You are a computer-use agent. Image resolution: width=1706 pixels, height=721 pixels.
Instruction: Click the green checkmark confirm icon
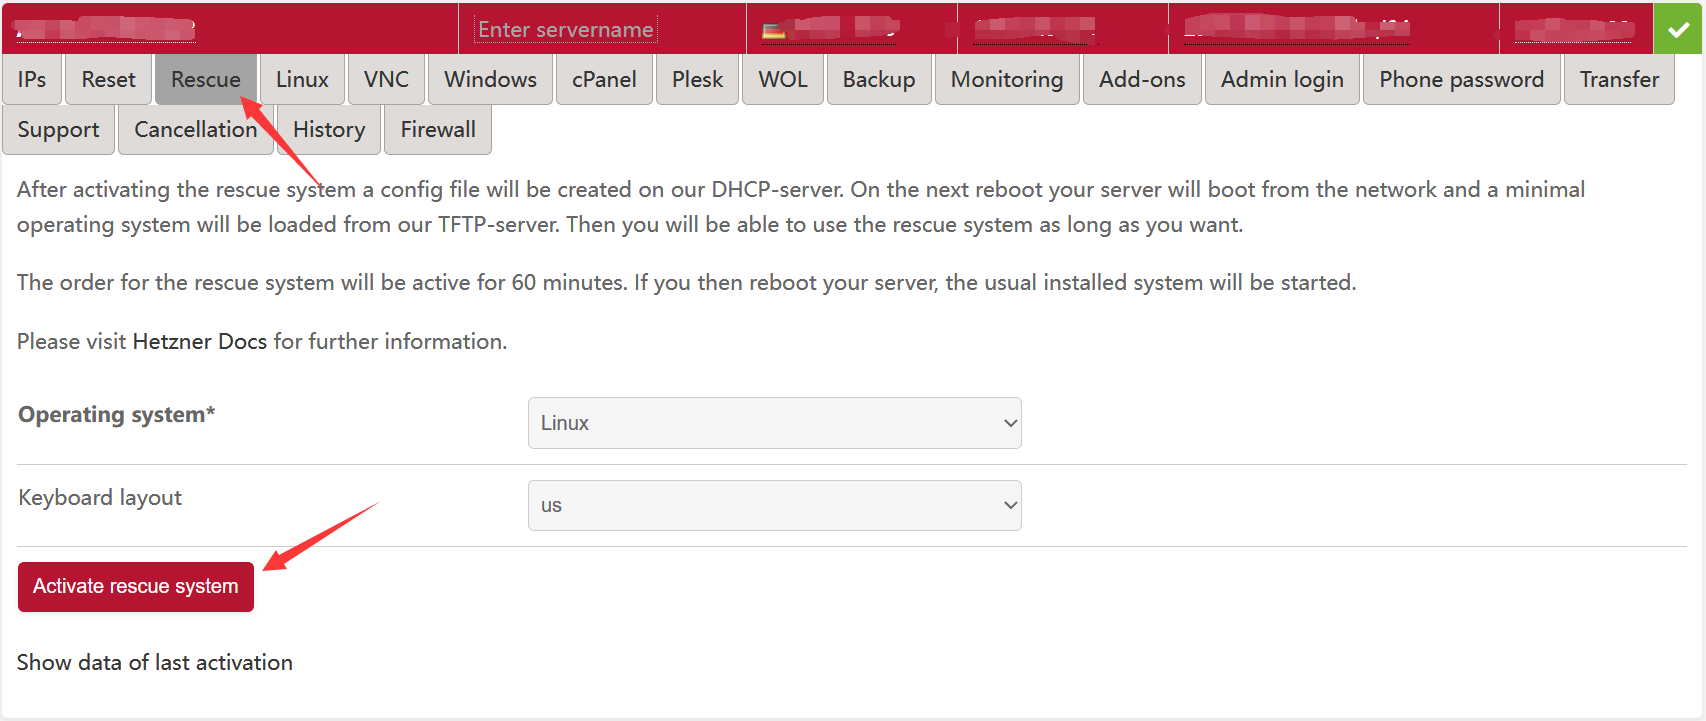[x=1678, y=29]
